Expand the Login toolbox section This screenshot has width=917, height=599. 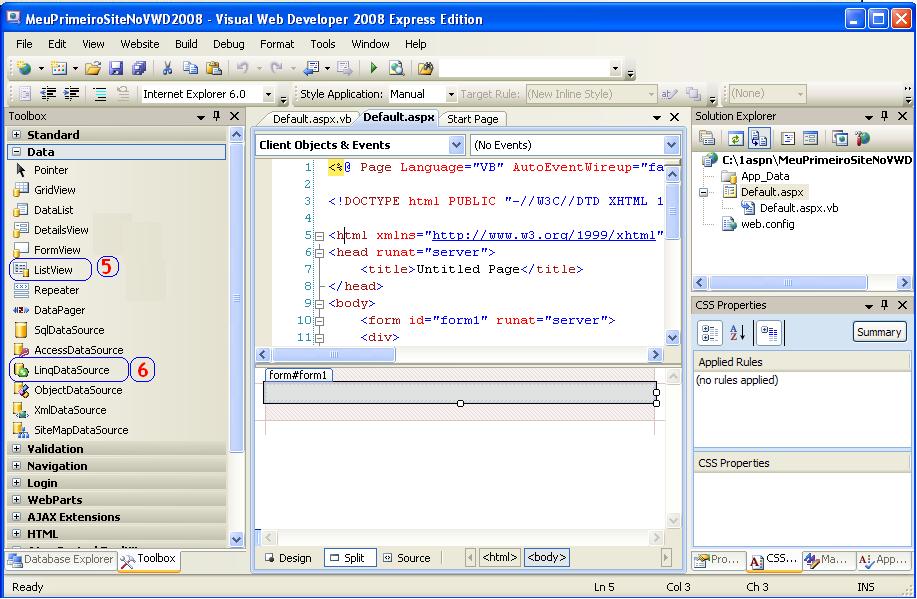click(16, 483)
